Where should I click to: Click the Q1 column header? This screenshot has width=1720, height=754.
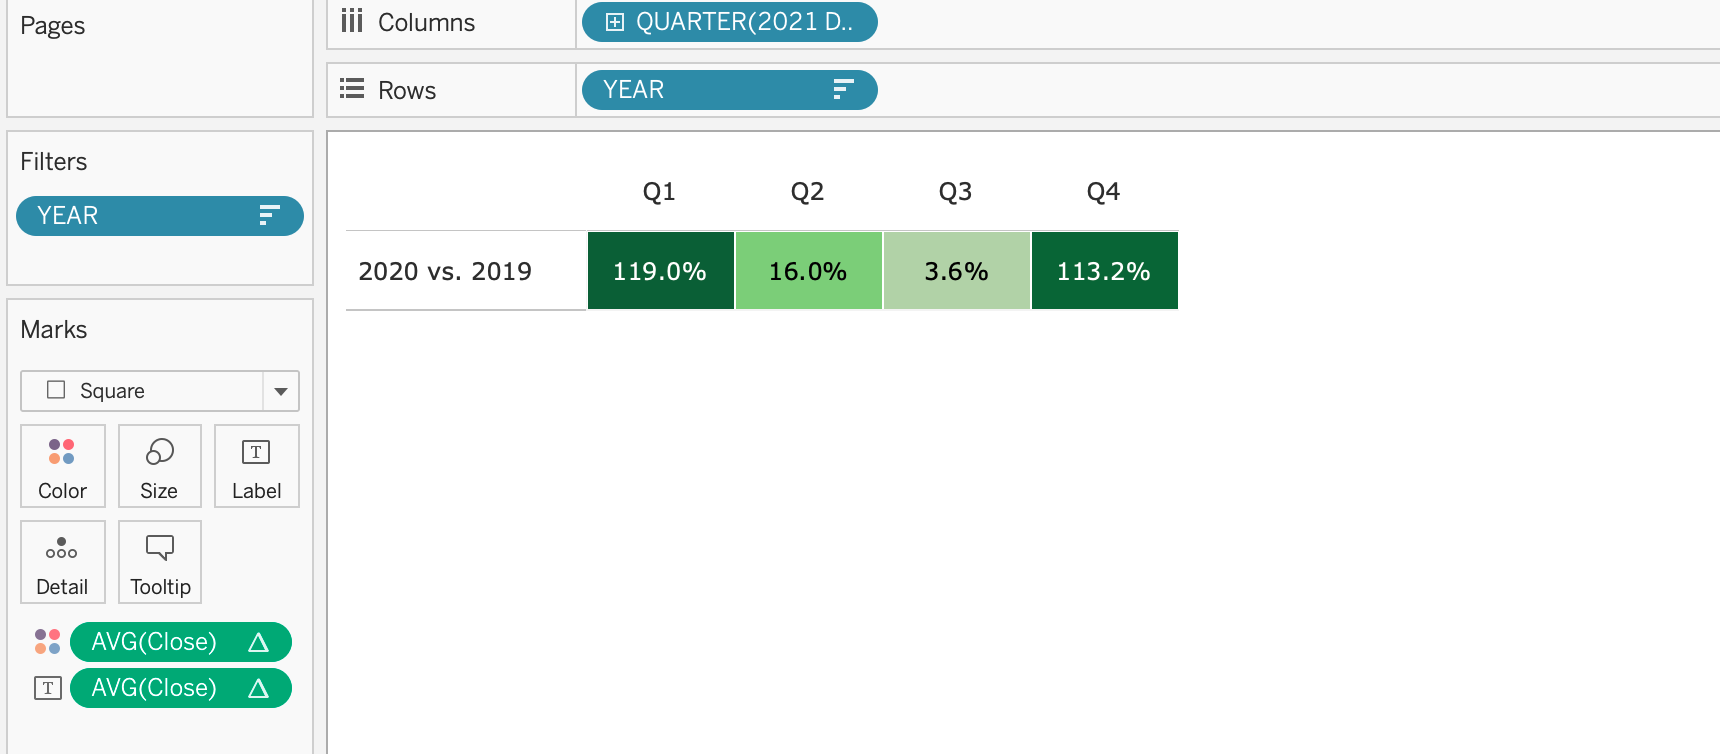pos(660,191)
